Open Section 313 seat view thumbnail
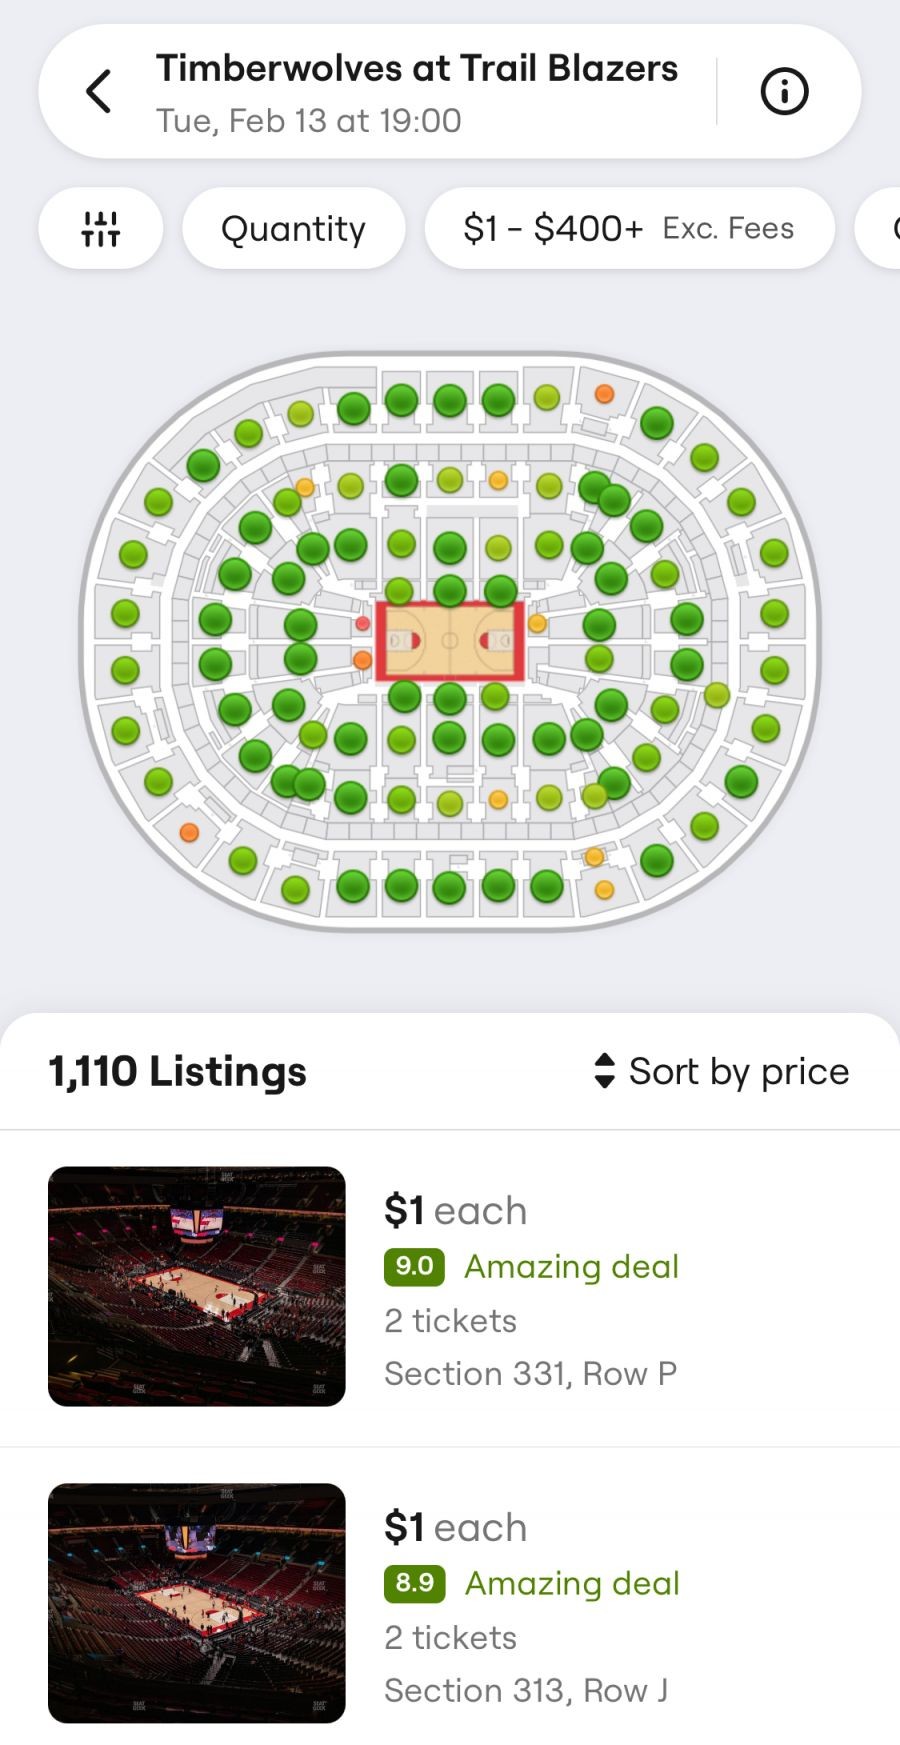 tap(197, 1602)
